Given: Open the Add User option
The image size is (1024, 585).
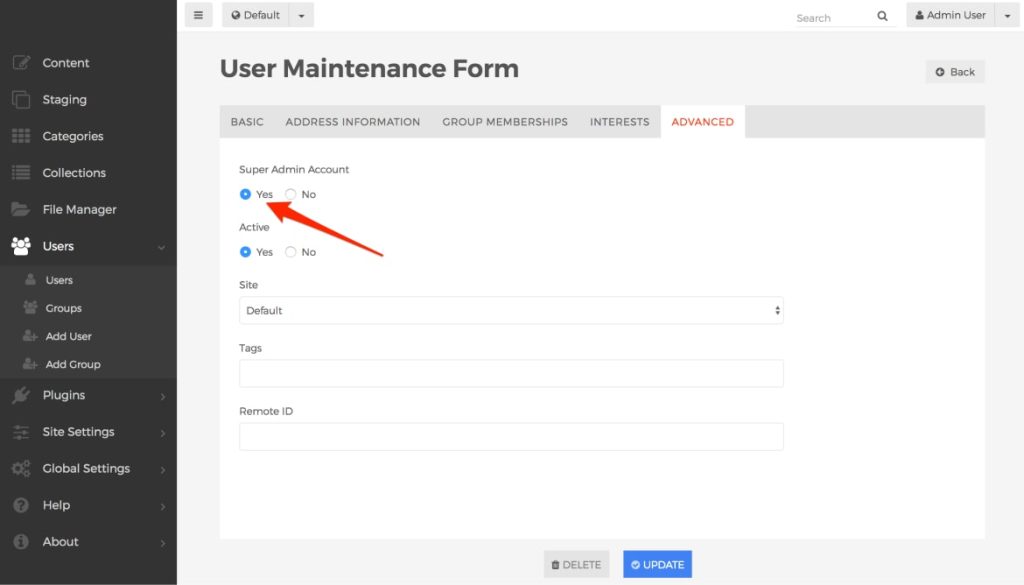Looking at the screenshot, I should [x=68, y=335].
